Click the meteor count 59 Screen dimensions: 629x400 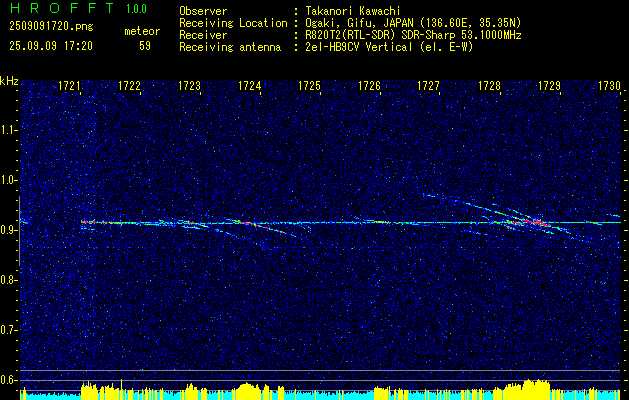click(145, 46)
